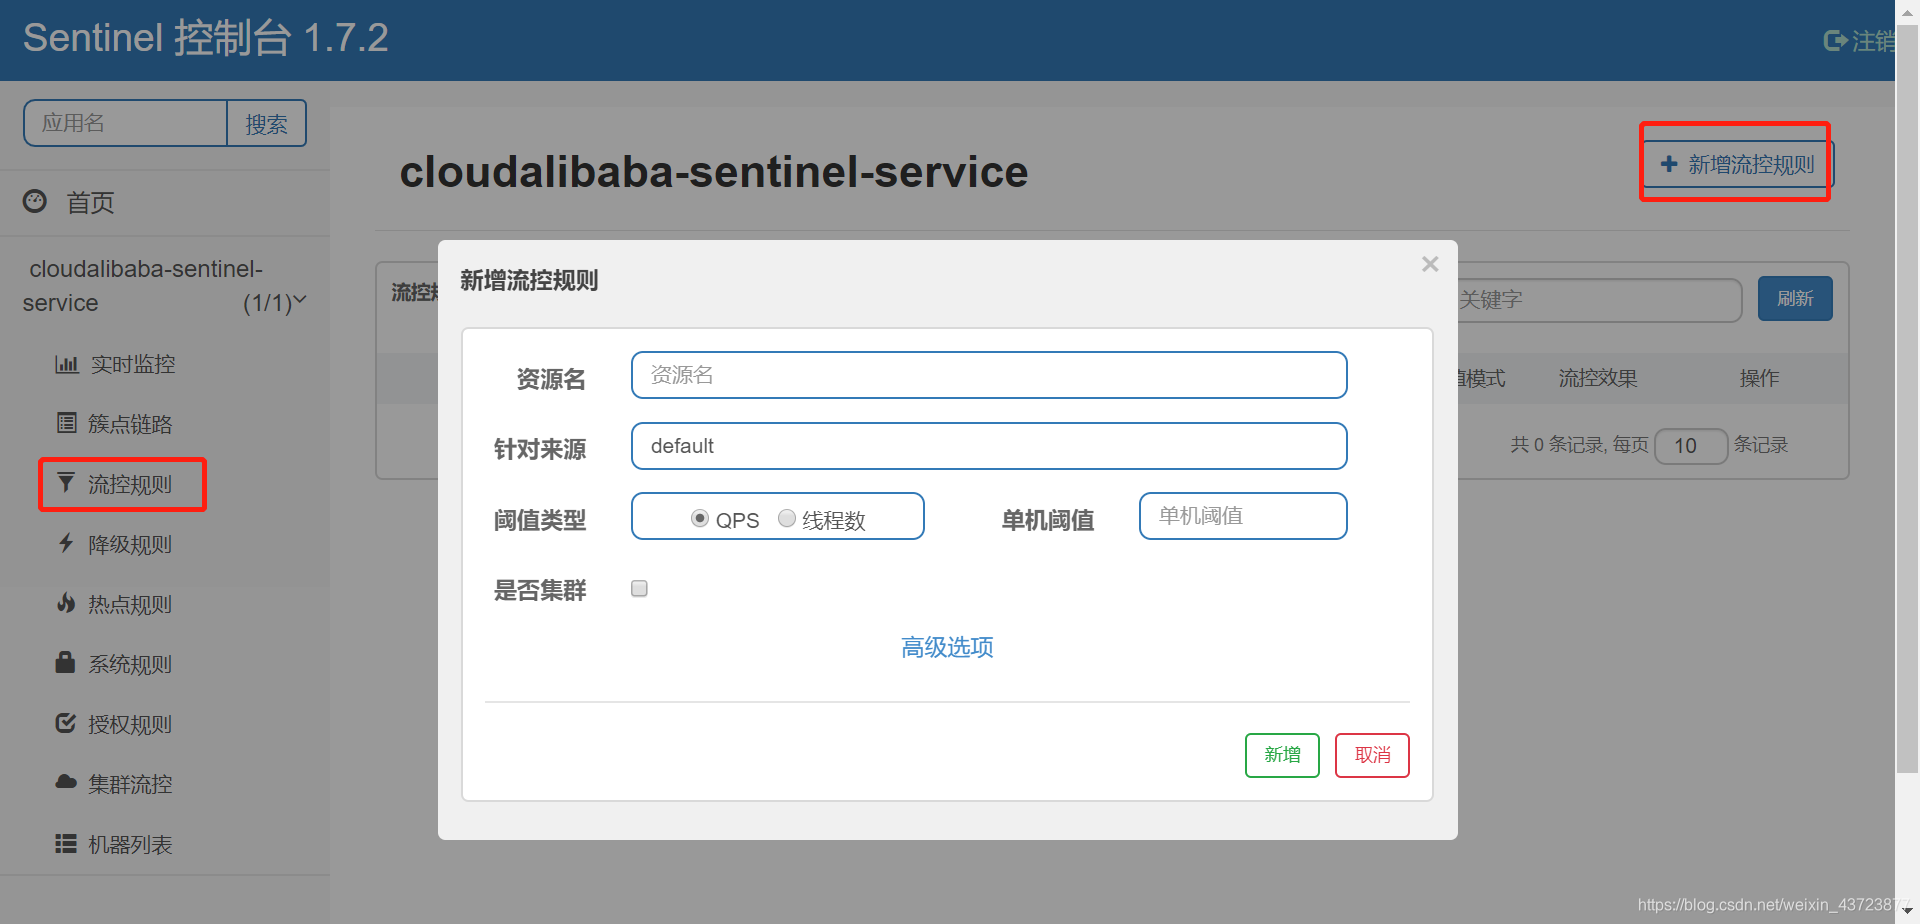Click the records-per-page field showing 10
This screenshot has height=924, width=1920.
click(x=1691, y=446)
